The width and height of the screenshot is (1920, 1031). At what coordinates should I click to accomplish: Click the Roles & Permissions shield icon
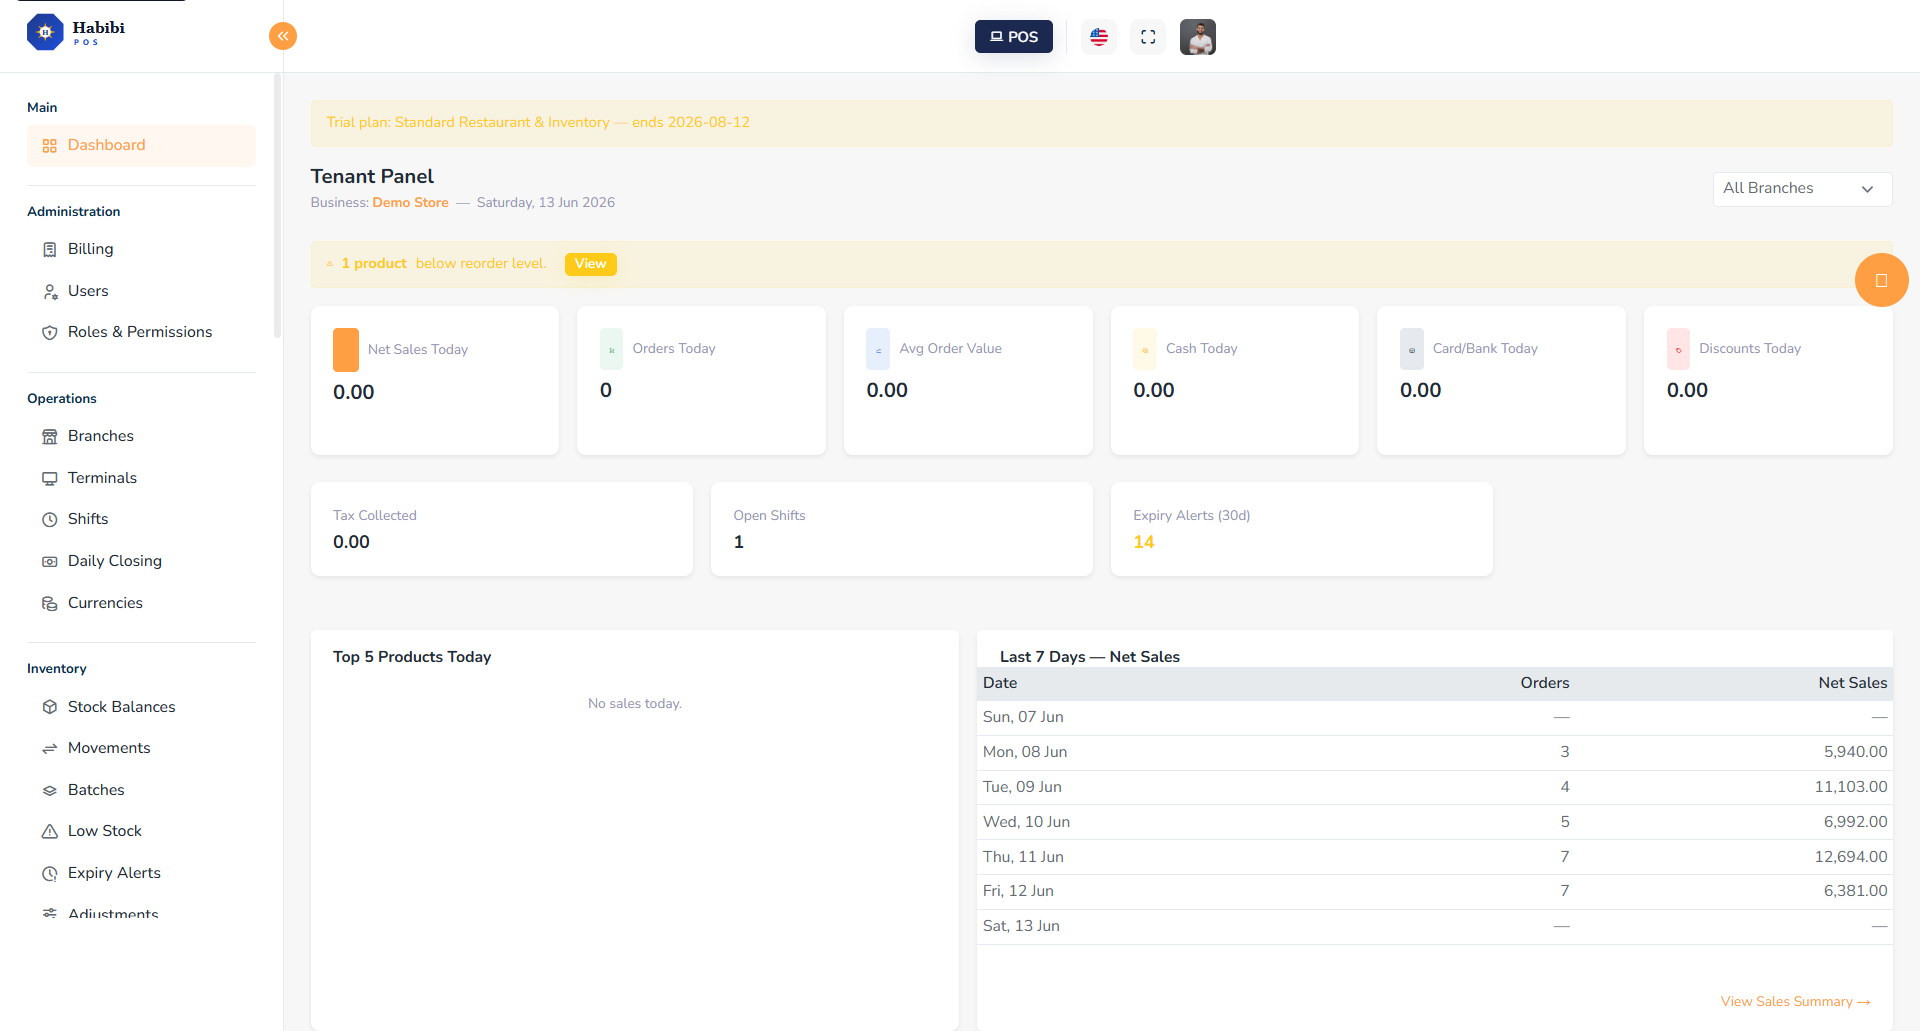click(x=50, y=332)
